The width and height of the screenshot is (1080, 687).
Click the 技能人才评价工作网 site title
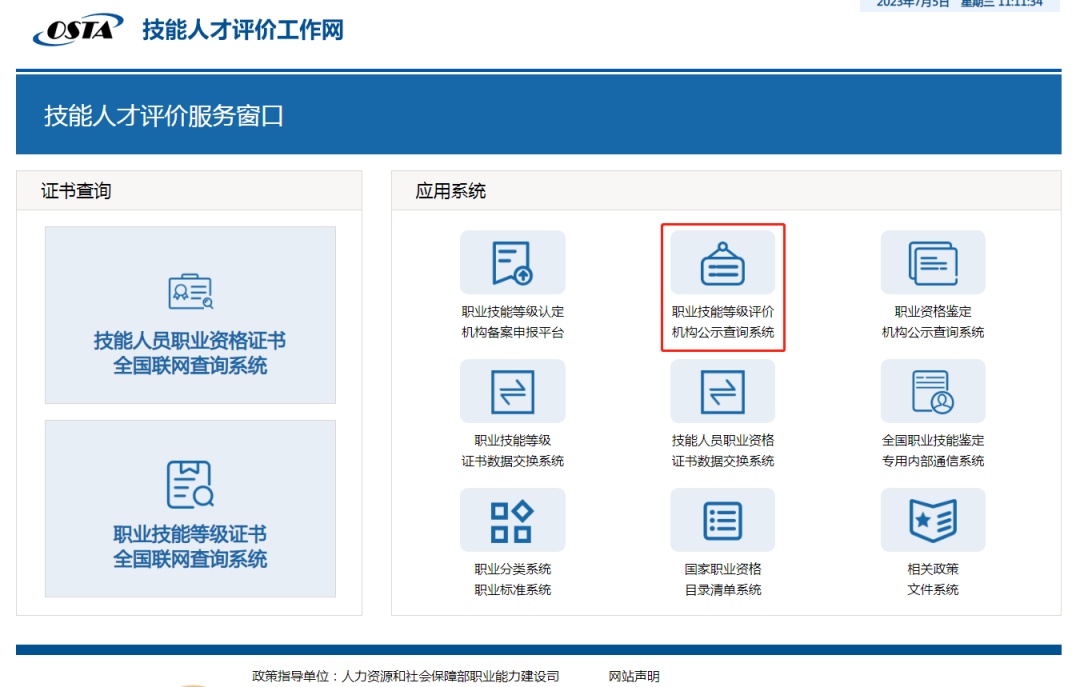tap(243, 30)
